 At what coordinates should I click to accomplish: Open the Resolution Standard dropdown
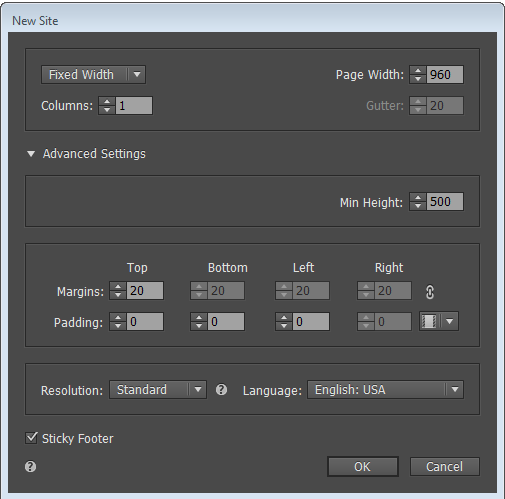[x=158, y=389]
